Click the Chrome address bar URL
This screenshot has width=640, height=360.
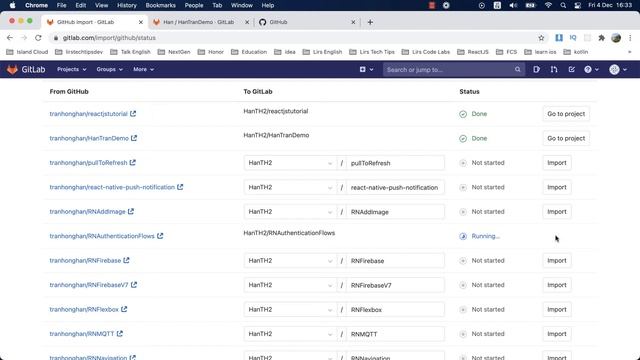(109, 38)
